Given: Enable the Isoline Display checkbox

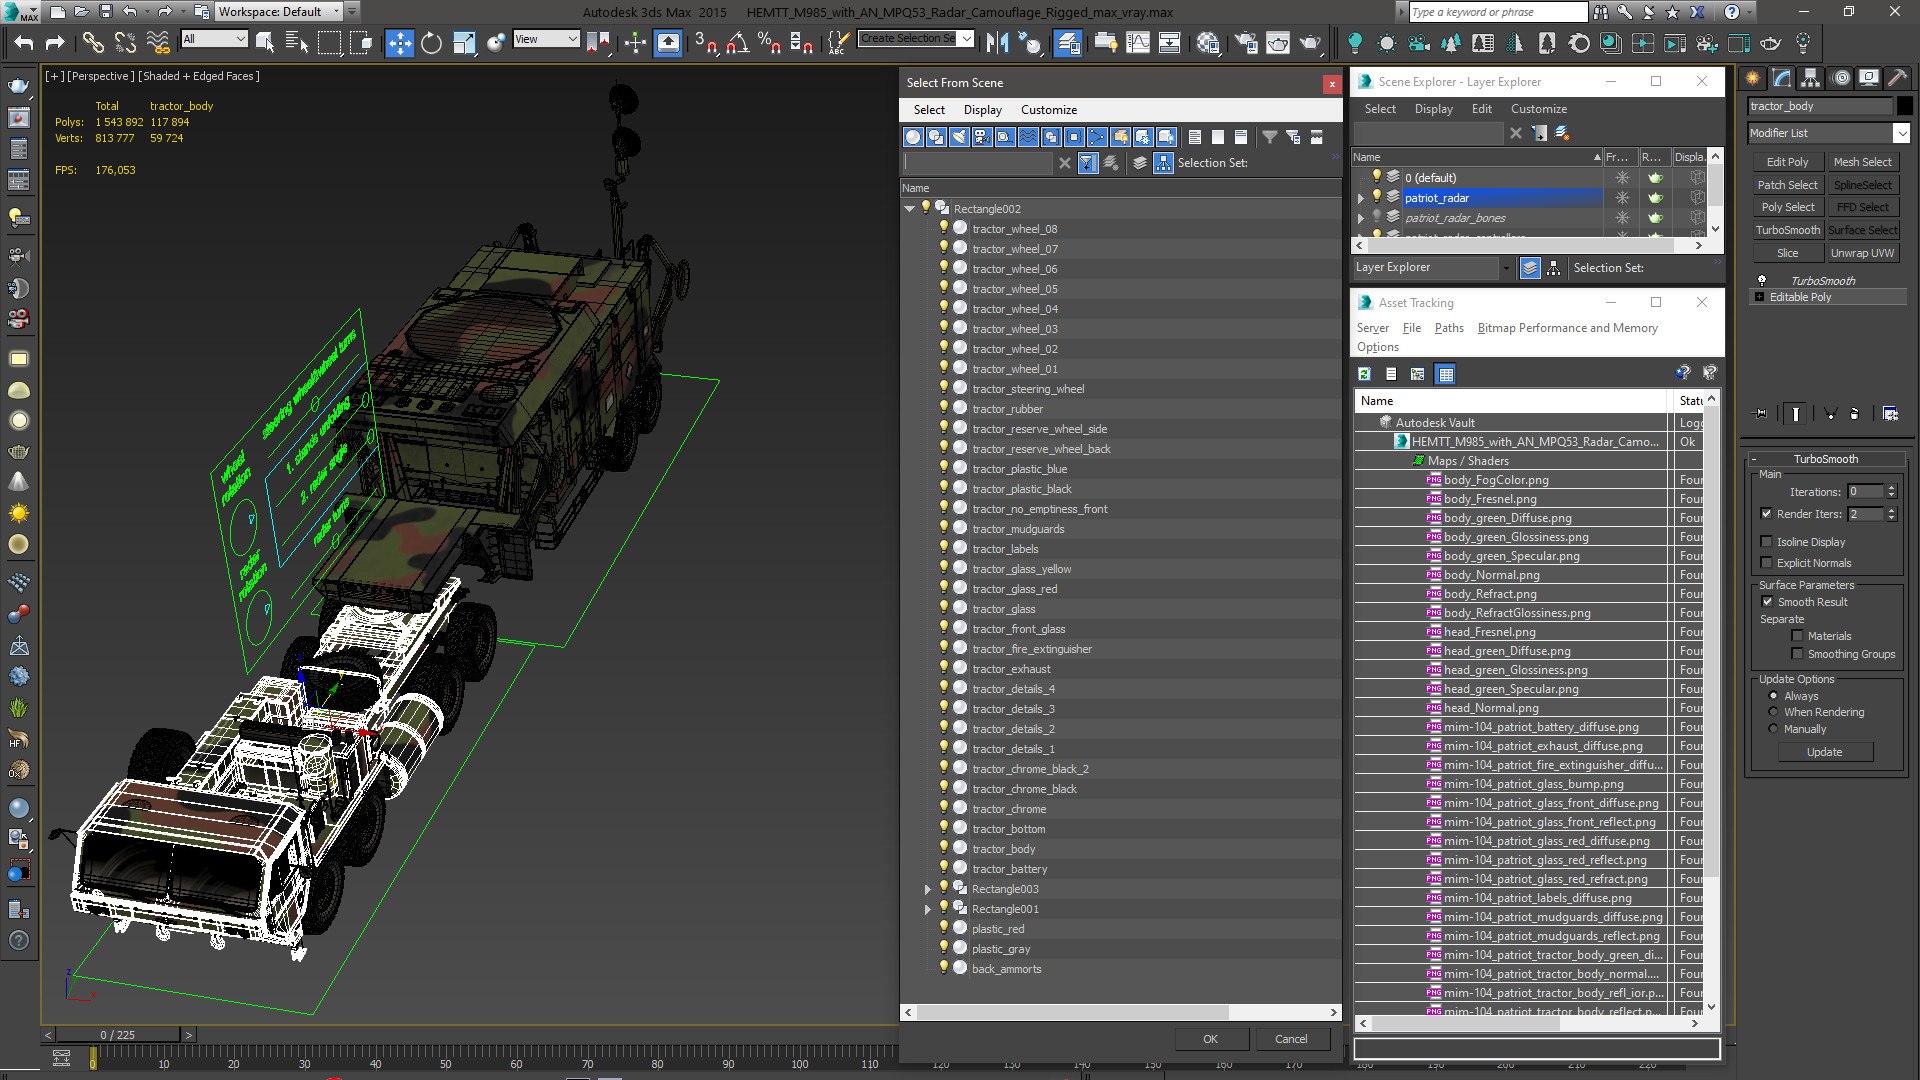Looking at the screenshot, I should (1766, 542).
